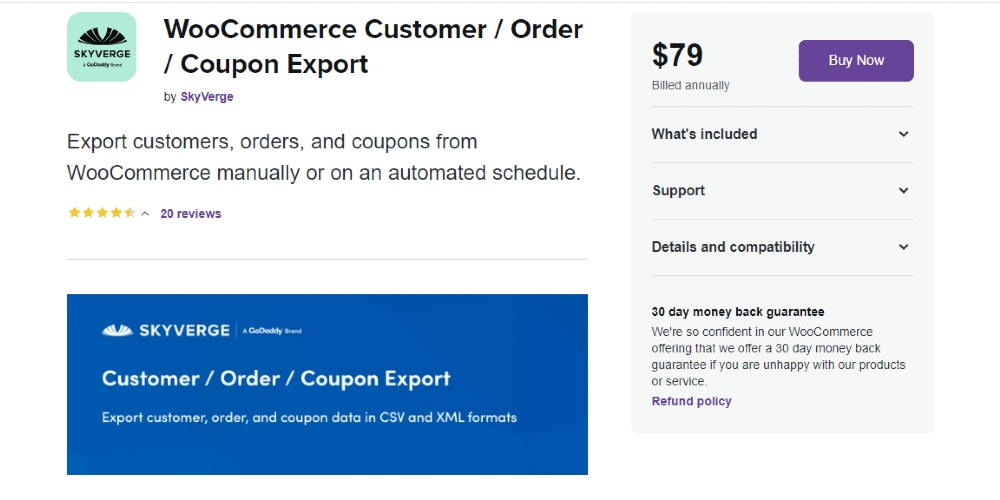Screen dimensions: 1000x500
Task: Click the blue Customer / Order / Coupon Export banner
Action: tap(327, 384)
